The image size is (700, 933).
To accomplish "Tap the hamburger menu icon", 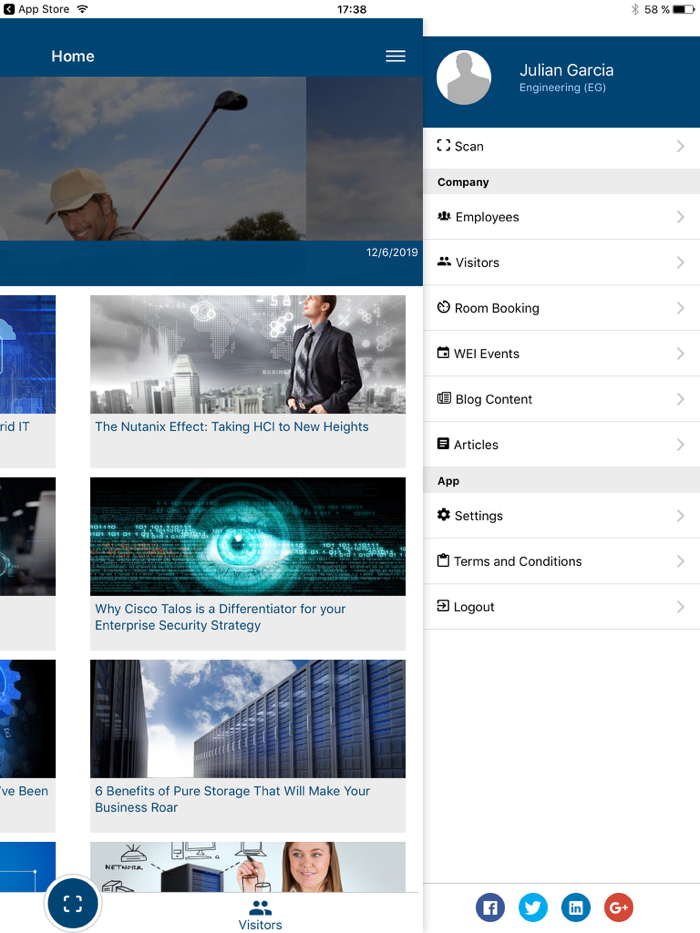I will [x=395, y=56].
